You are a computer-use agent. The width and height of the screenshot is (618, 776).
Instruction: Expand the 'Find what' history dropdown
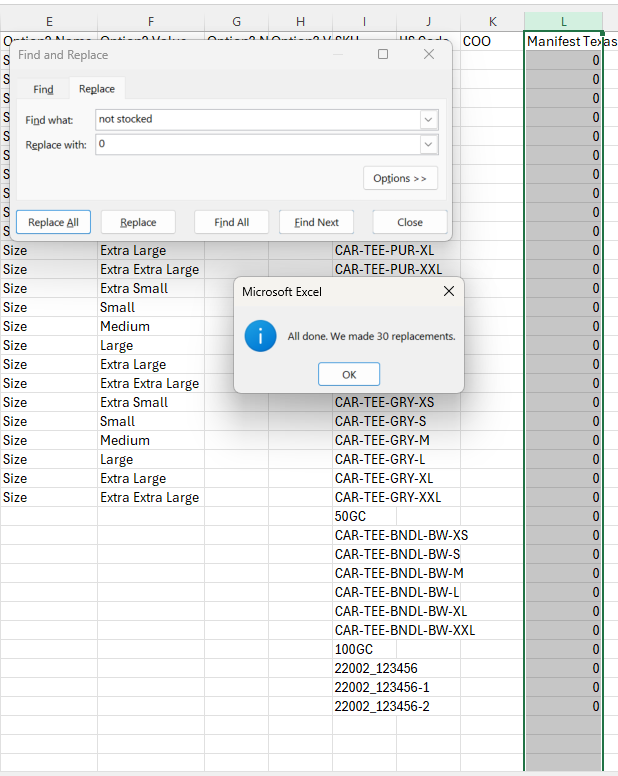[x=428, y=119]
